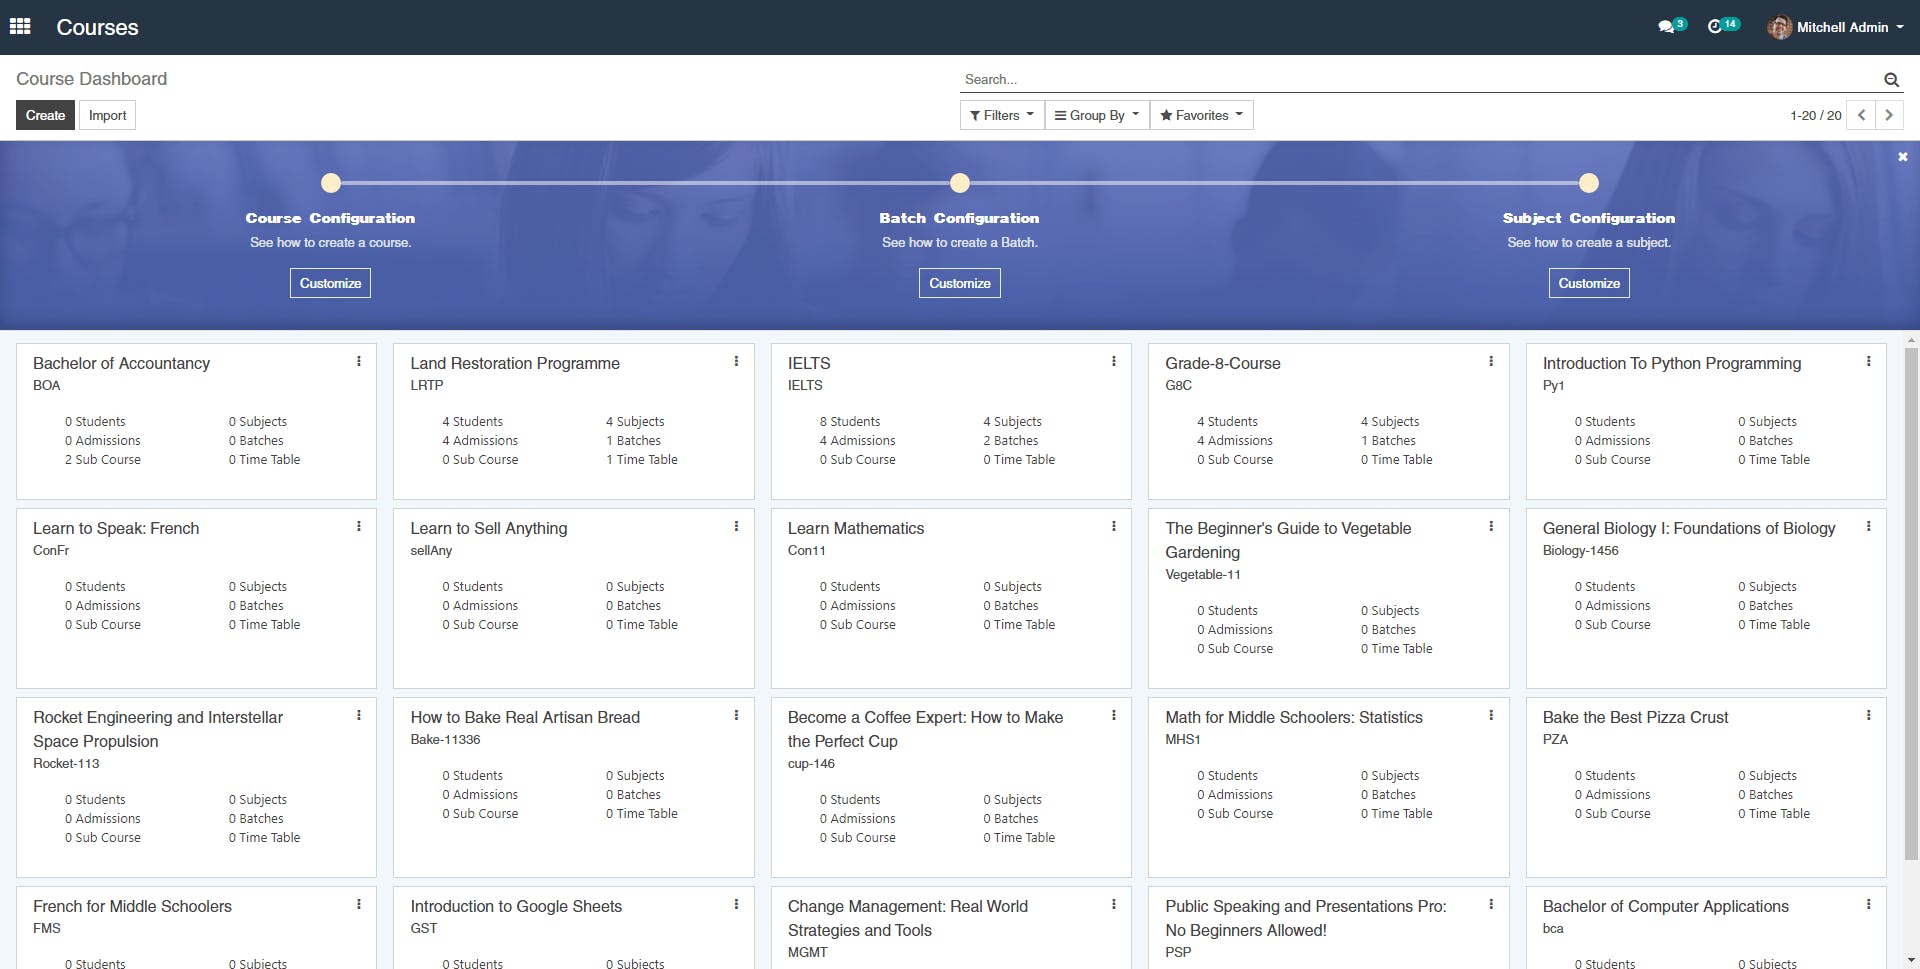Screen dimensions: 1920x969
Task: Expand the Group By options
Action: pos(1096,115)
